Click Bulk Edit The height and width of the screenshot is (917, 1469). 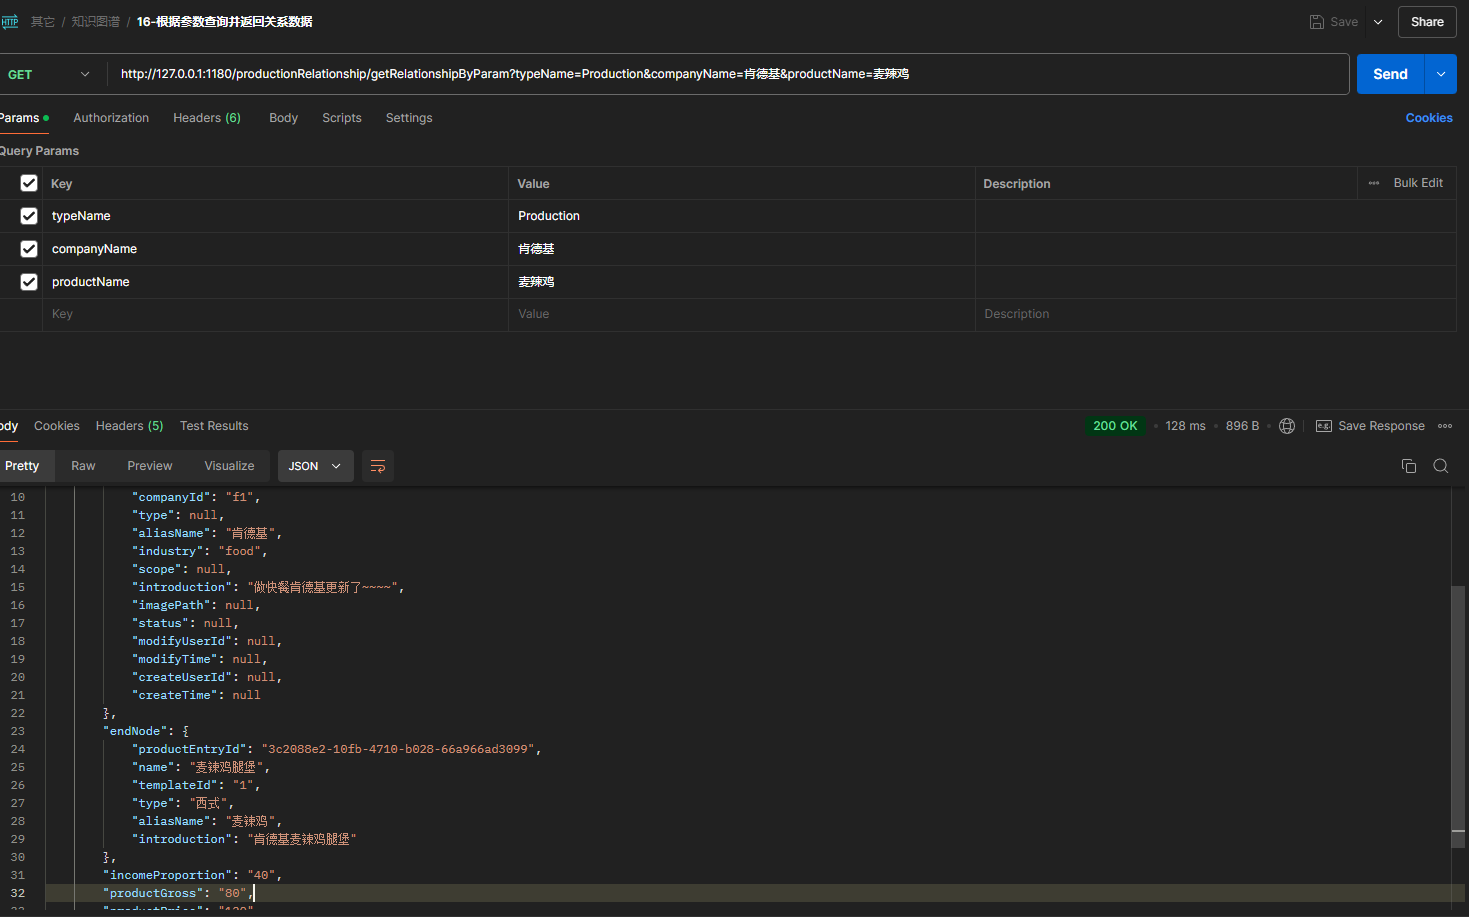(1418, 183)
